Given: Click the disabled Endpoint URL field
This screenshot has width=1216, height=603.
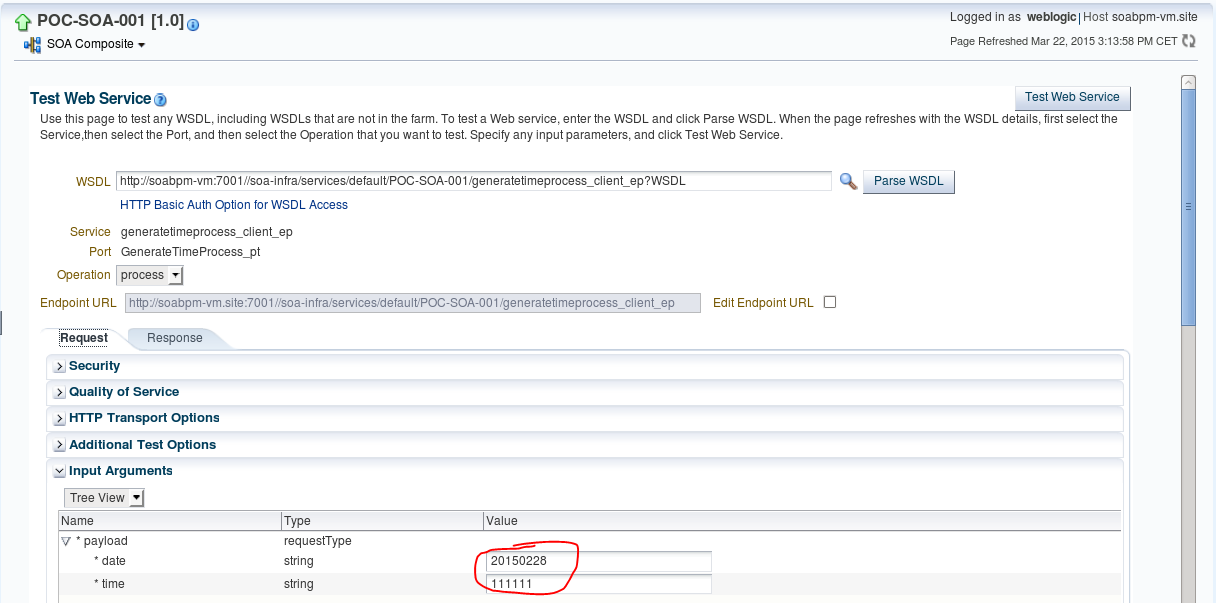Looking at the screenshot, I should [412, 303].
